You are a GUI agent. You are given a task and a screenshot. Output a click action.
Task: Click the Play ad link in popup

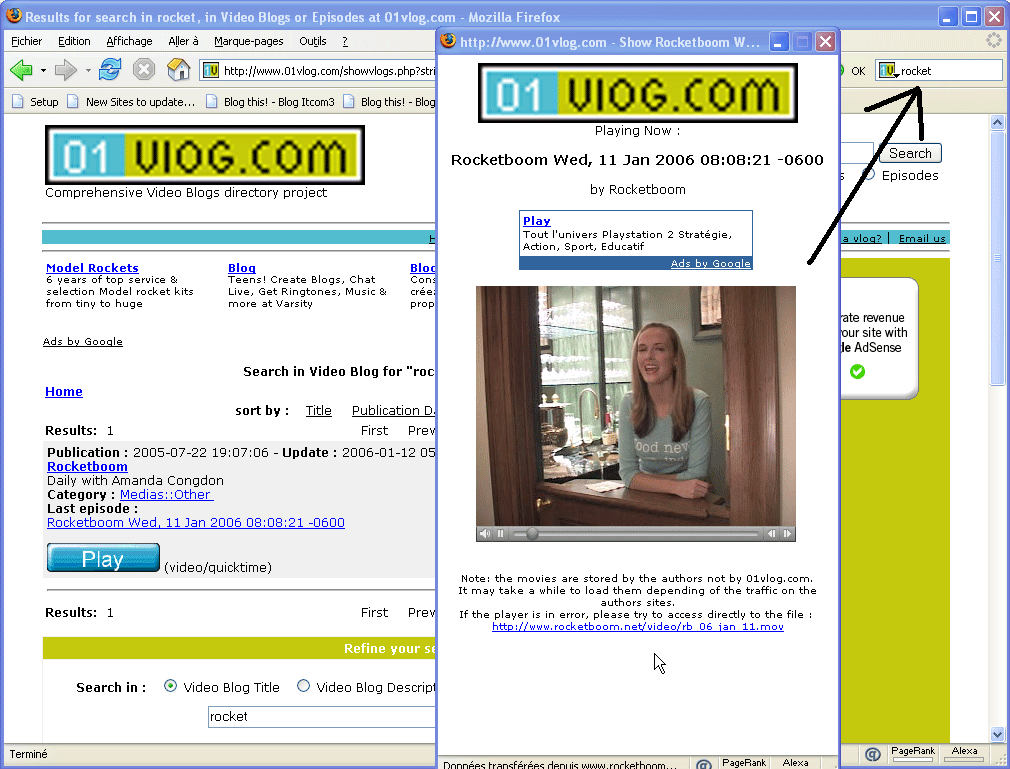click(x=537, y=221)
